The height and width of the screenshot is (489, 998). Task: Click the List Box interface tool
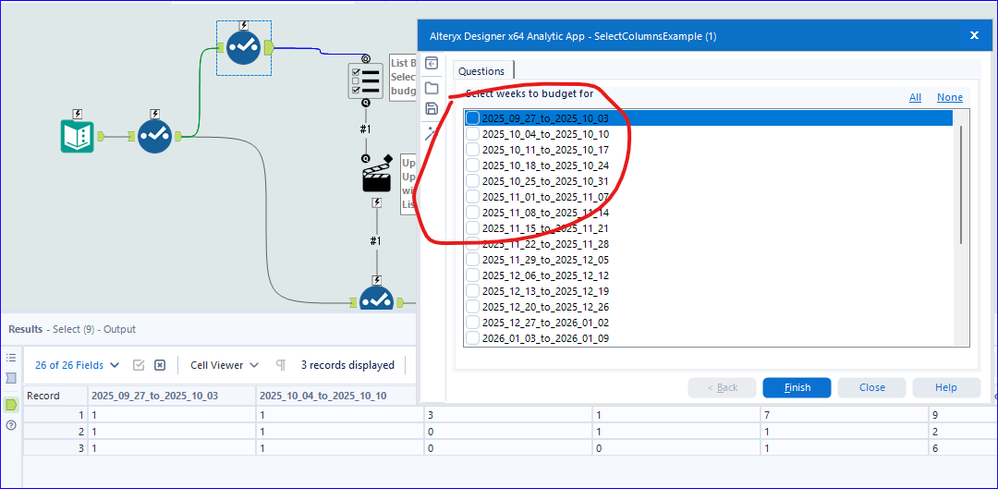[365, 81]
